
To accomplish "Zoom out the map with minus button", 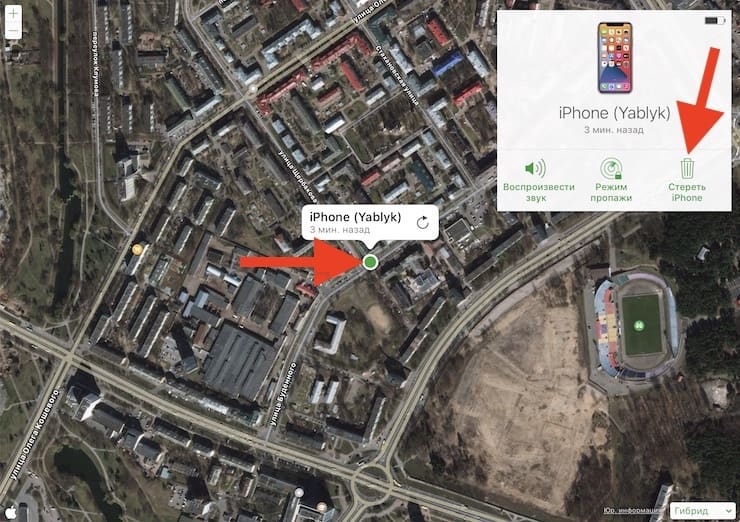I will click(13, 31).
